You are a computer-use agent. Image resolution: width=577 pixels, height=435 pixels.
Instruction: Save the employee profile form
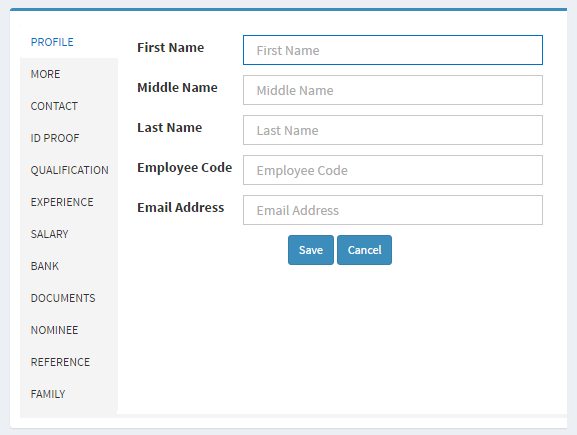coord(311,250)
